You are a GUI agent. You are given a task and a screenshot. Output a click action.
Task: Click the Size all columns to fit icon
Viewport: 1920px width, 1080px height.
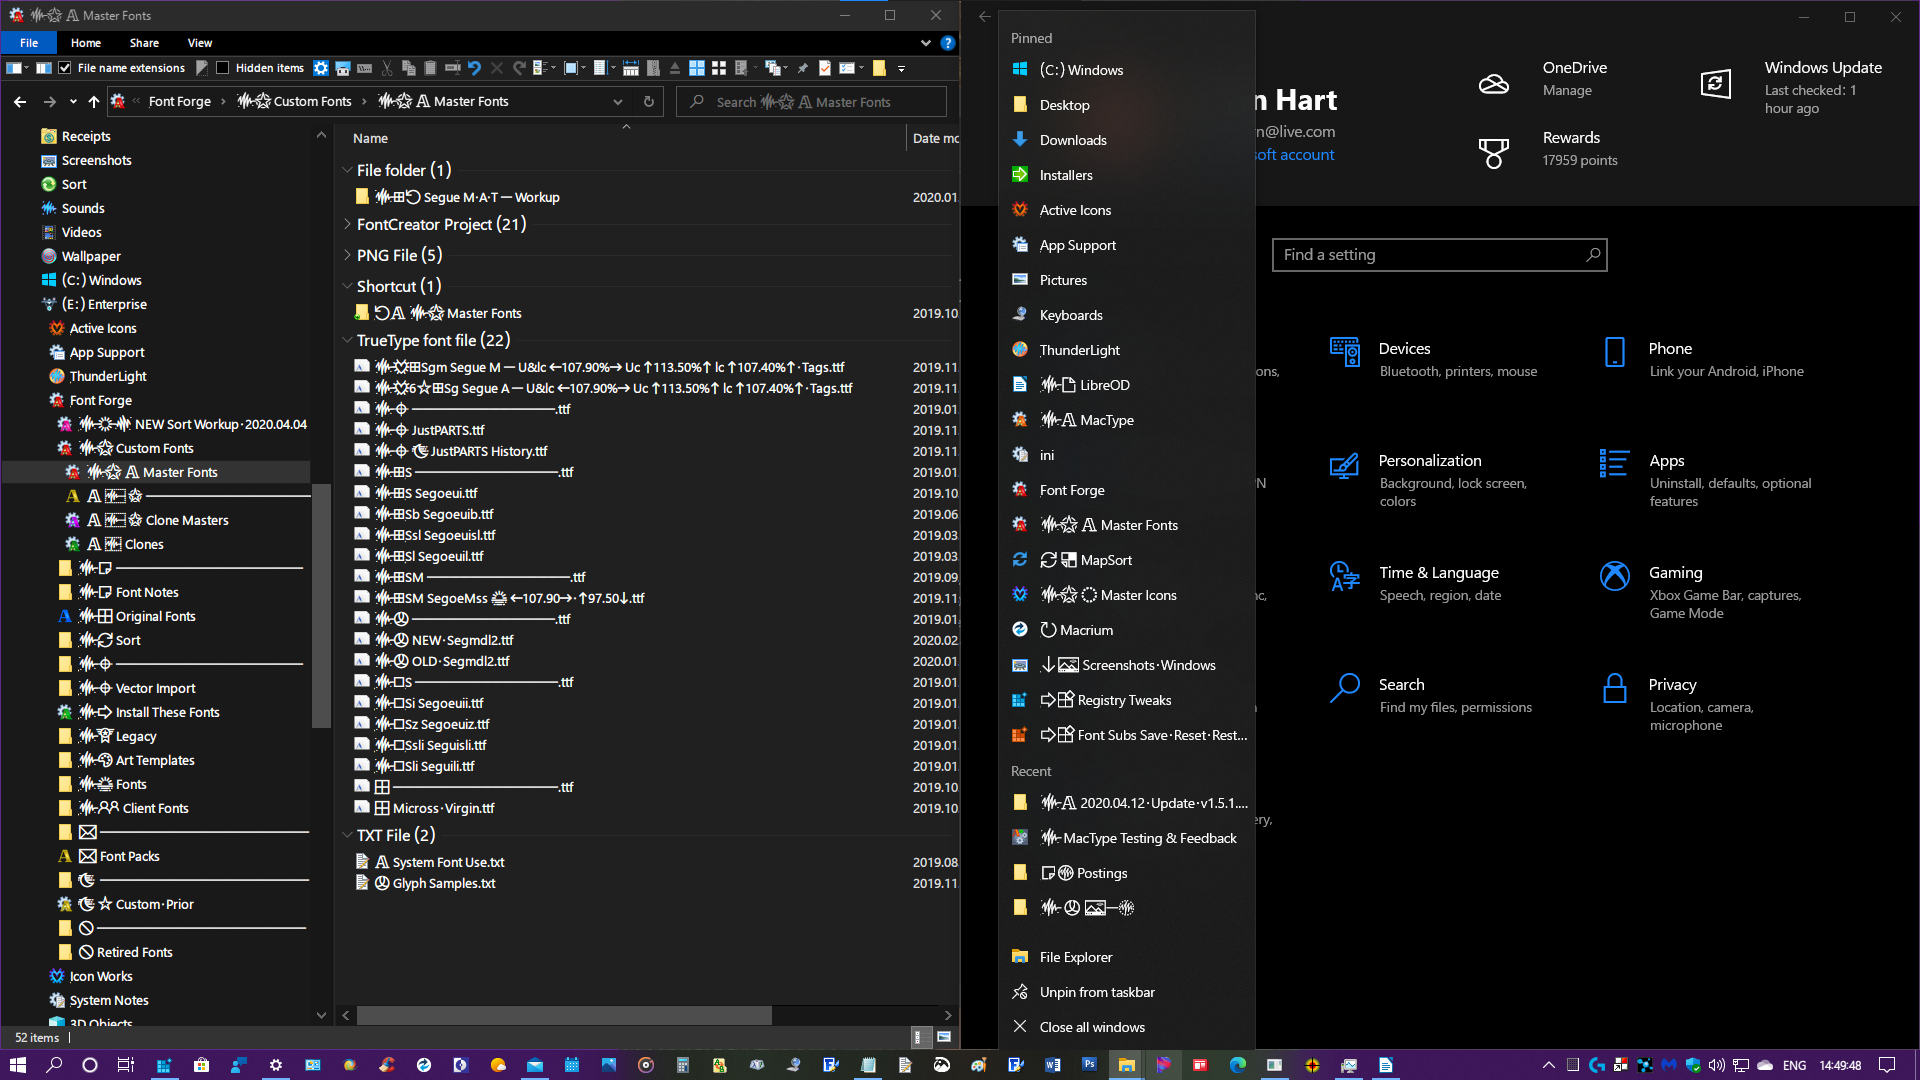[631, 68]
